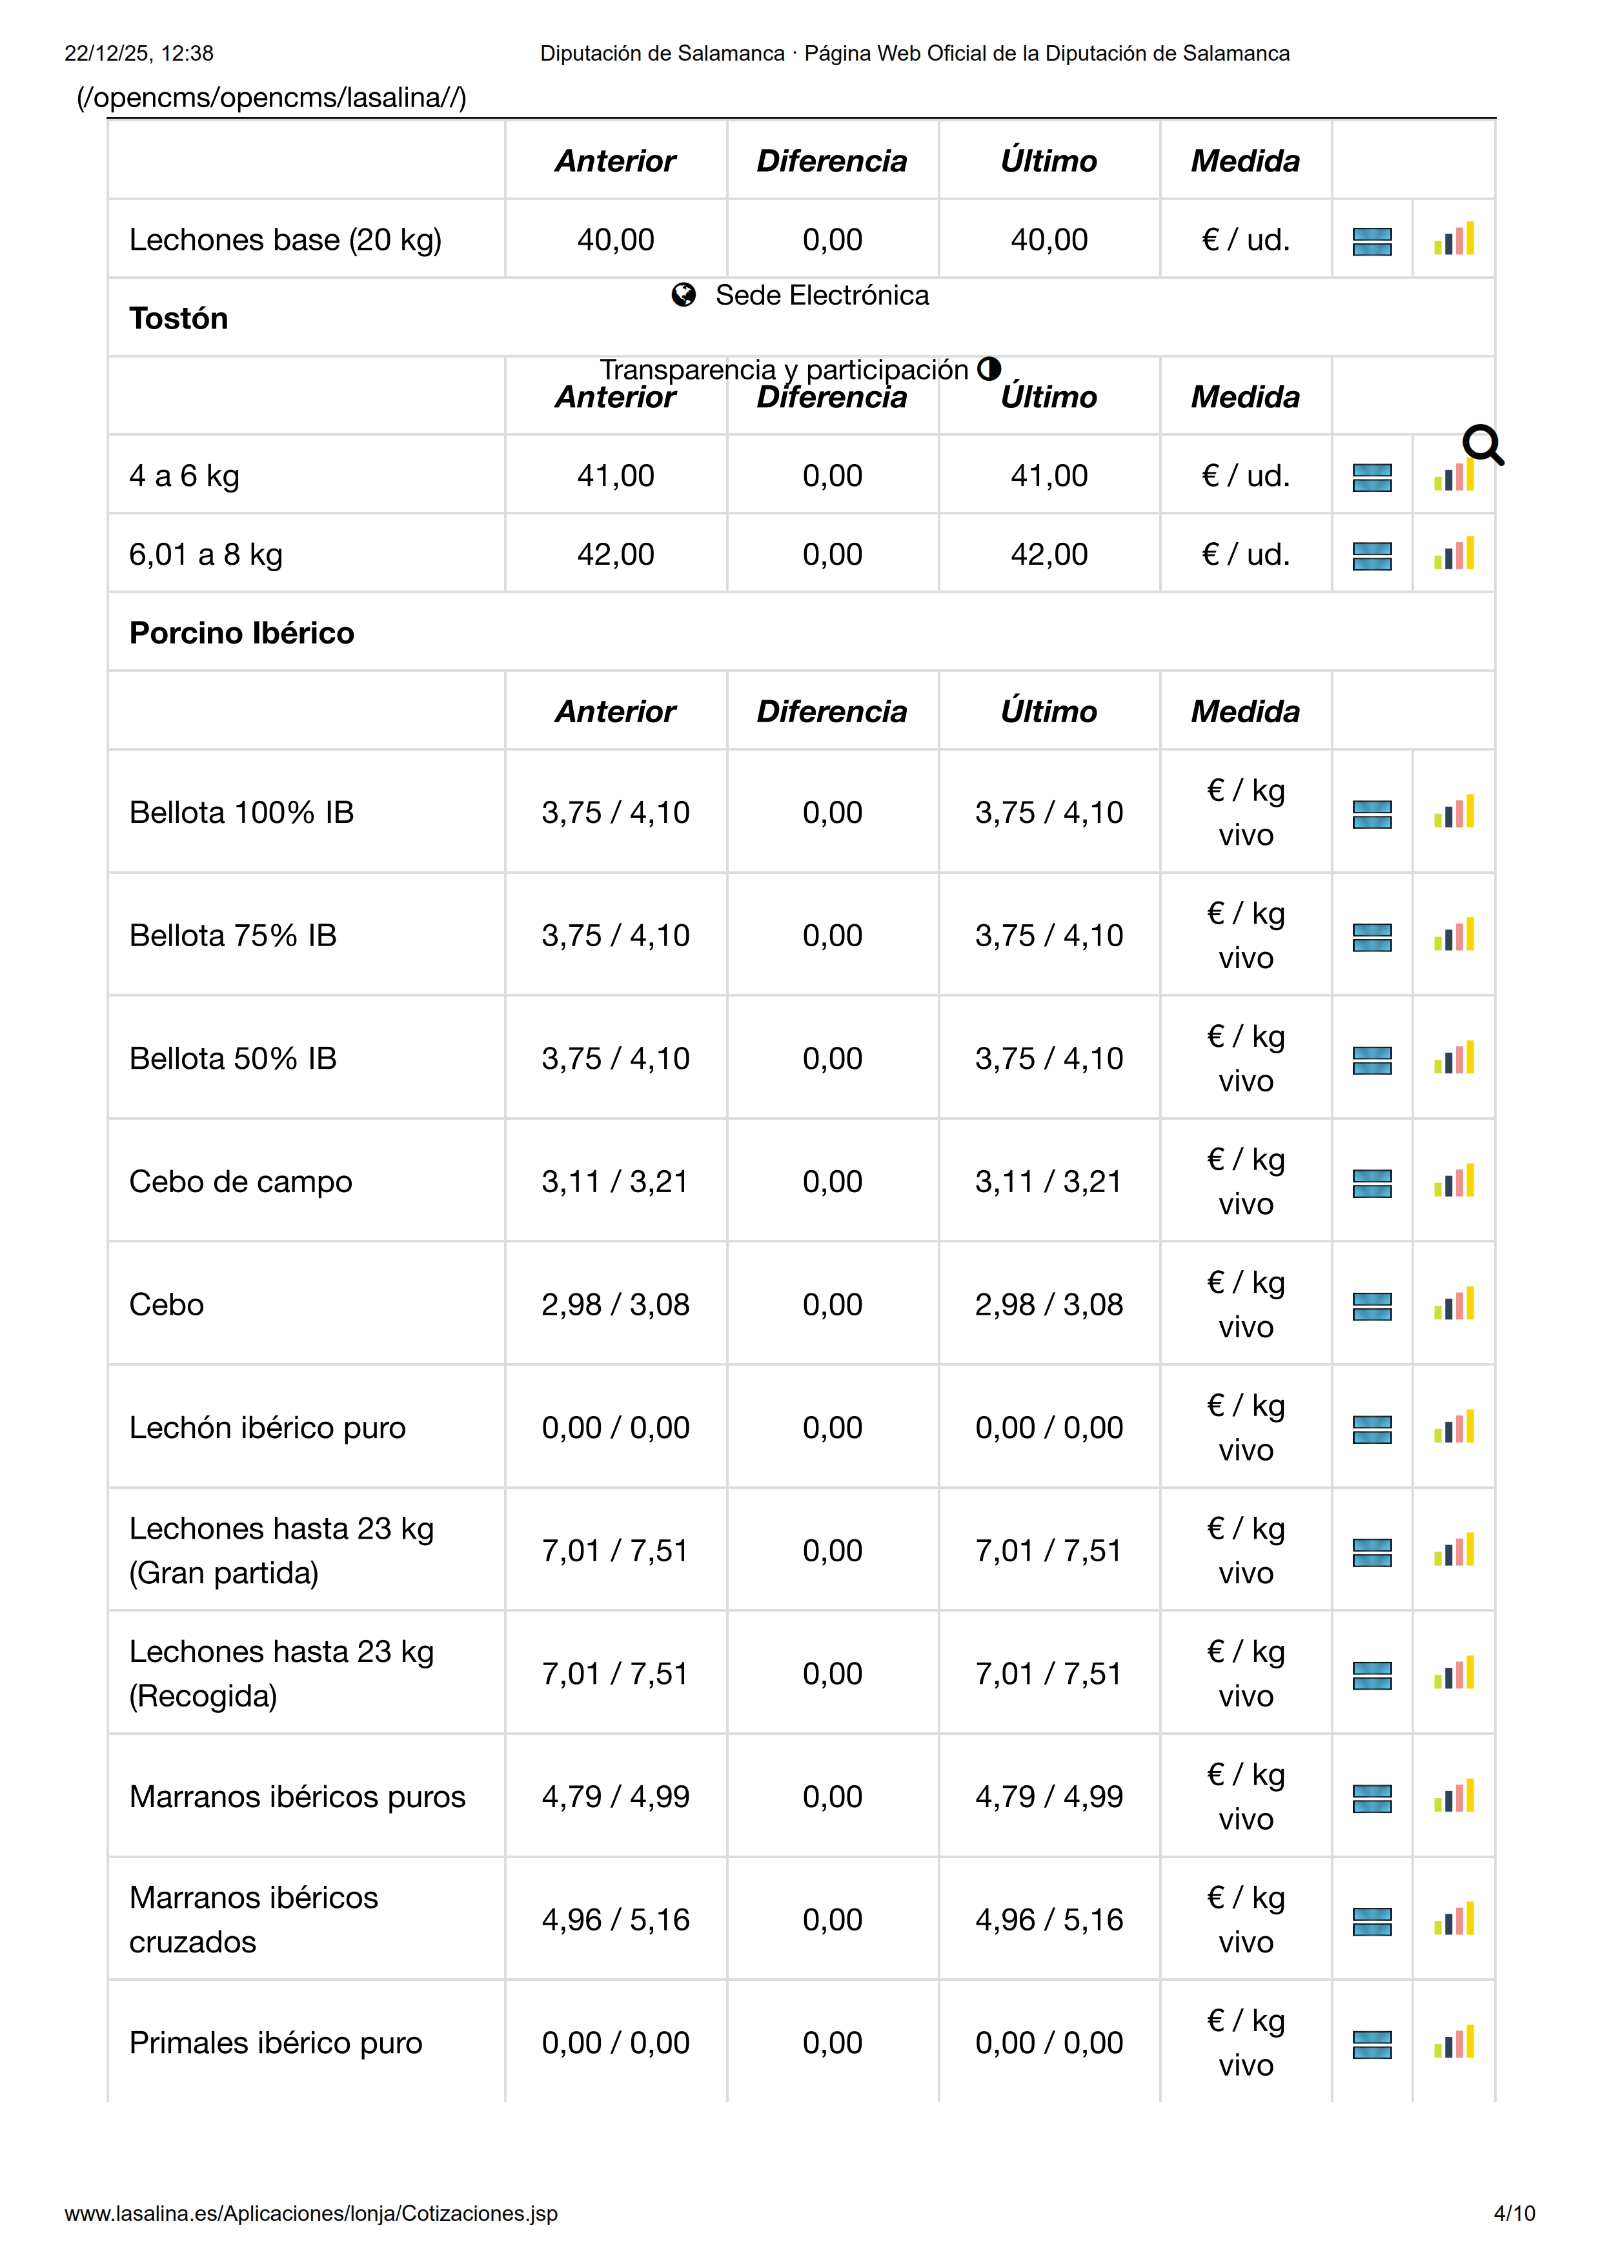Show bar chart for Lechones base (20 kg)
This screenshot has width=1600, height=2264.
tap(1454, 240)
